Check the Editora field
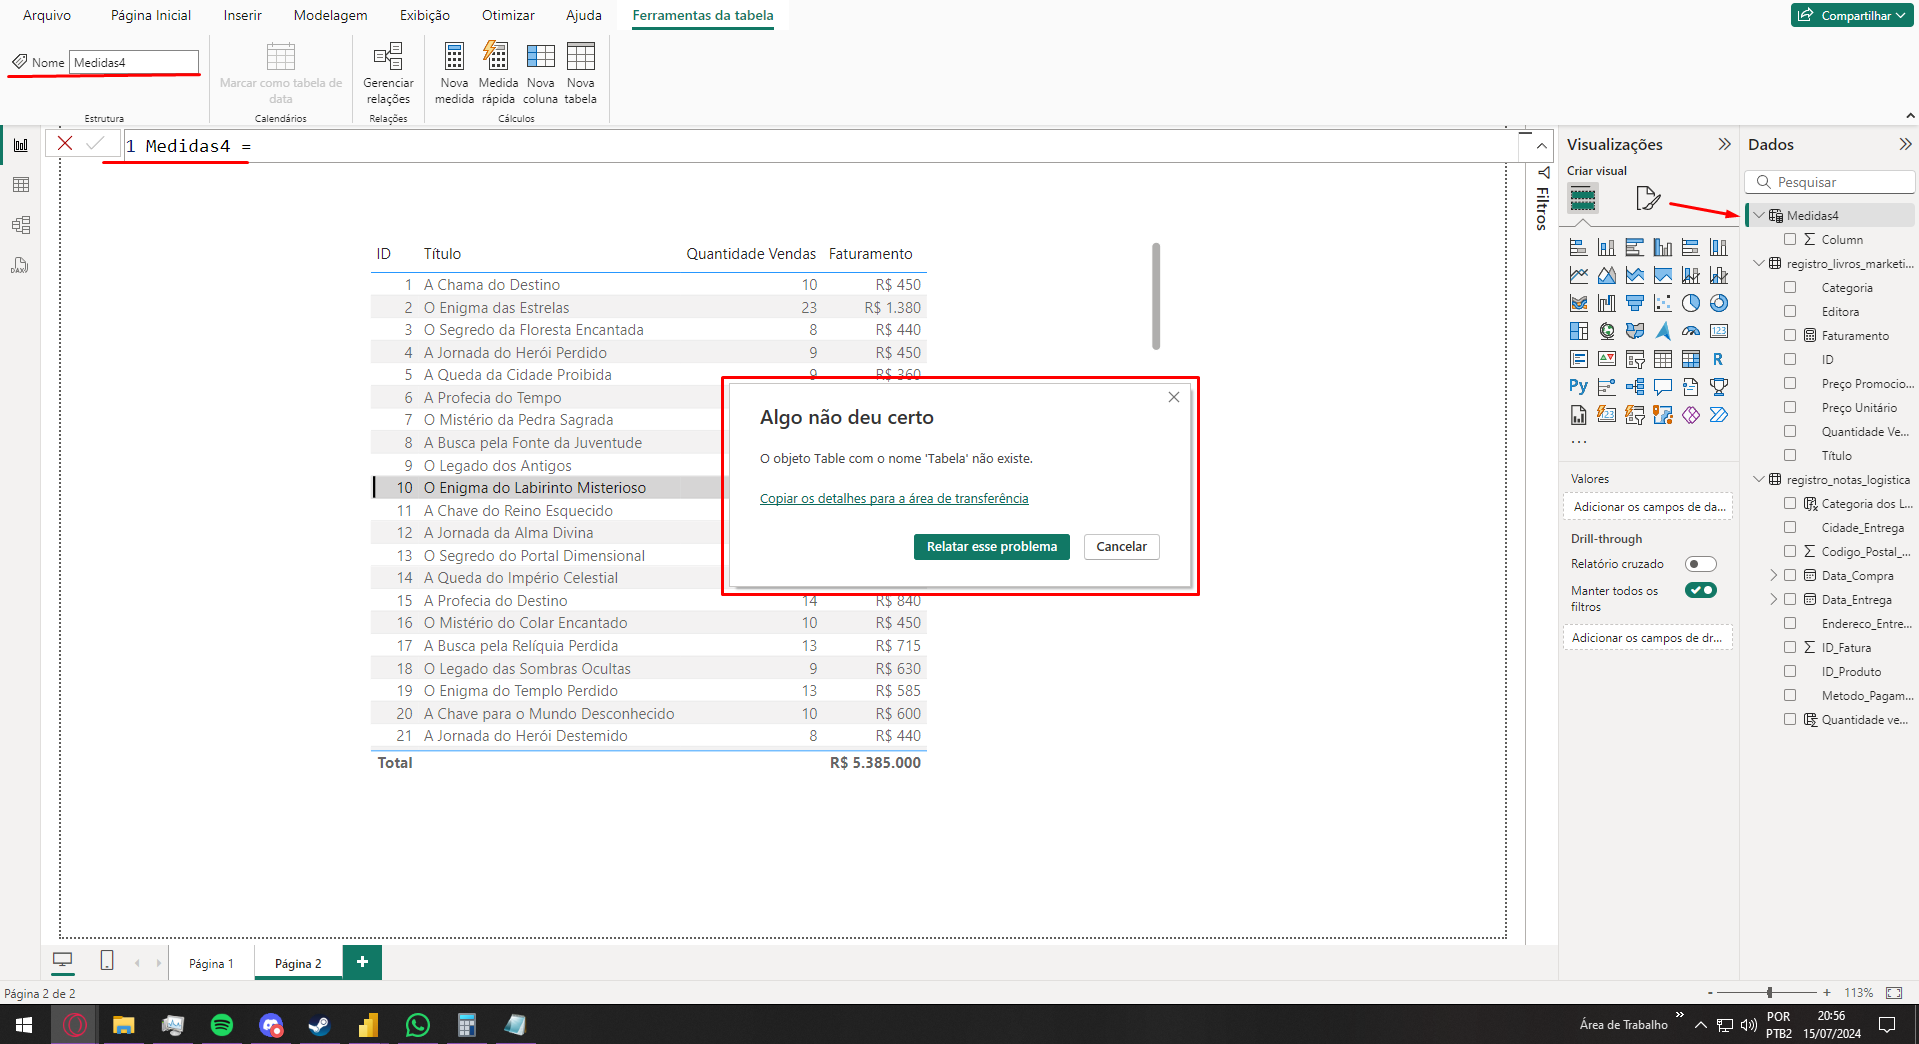The height and width of the screenshot is (1044, 1919). coord(1790,312)
